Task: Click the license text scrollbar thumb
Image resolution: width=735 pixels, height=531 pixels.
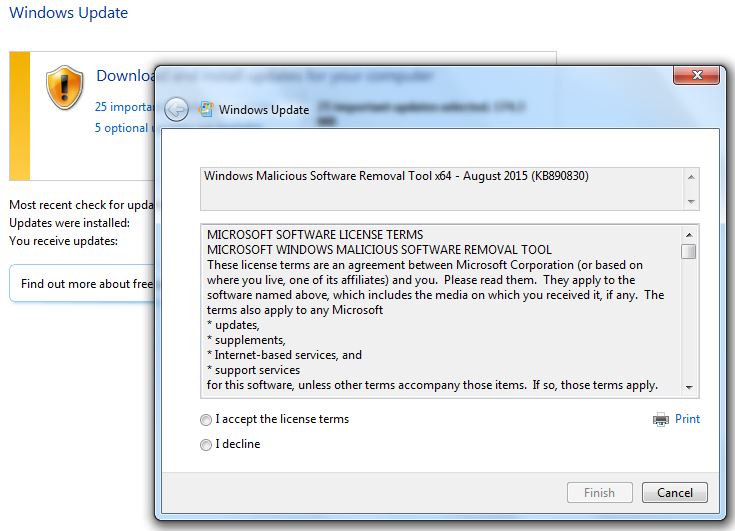Action: (x=689, y=251)
